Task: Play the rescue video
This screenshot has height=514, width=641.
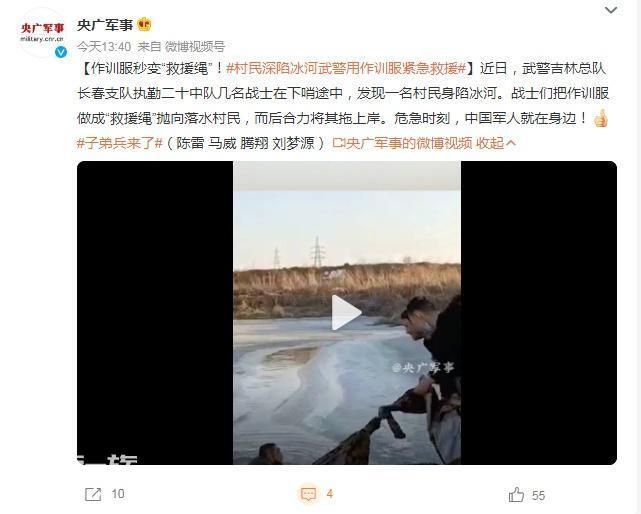Action: (346, 312)
